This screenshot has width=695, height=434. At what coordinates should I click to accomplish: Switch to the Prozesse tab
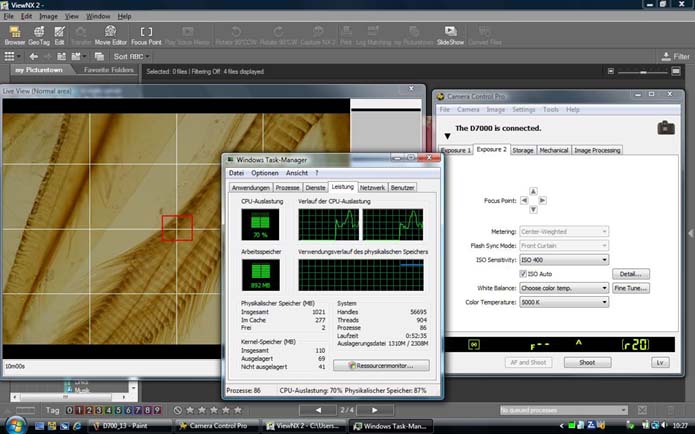tap(287, 188)
